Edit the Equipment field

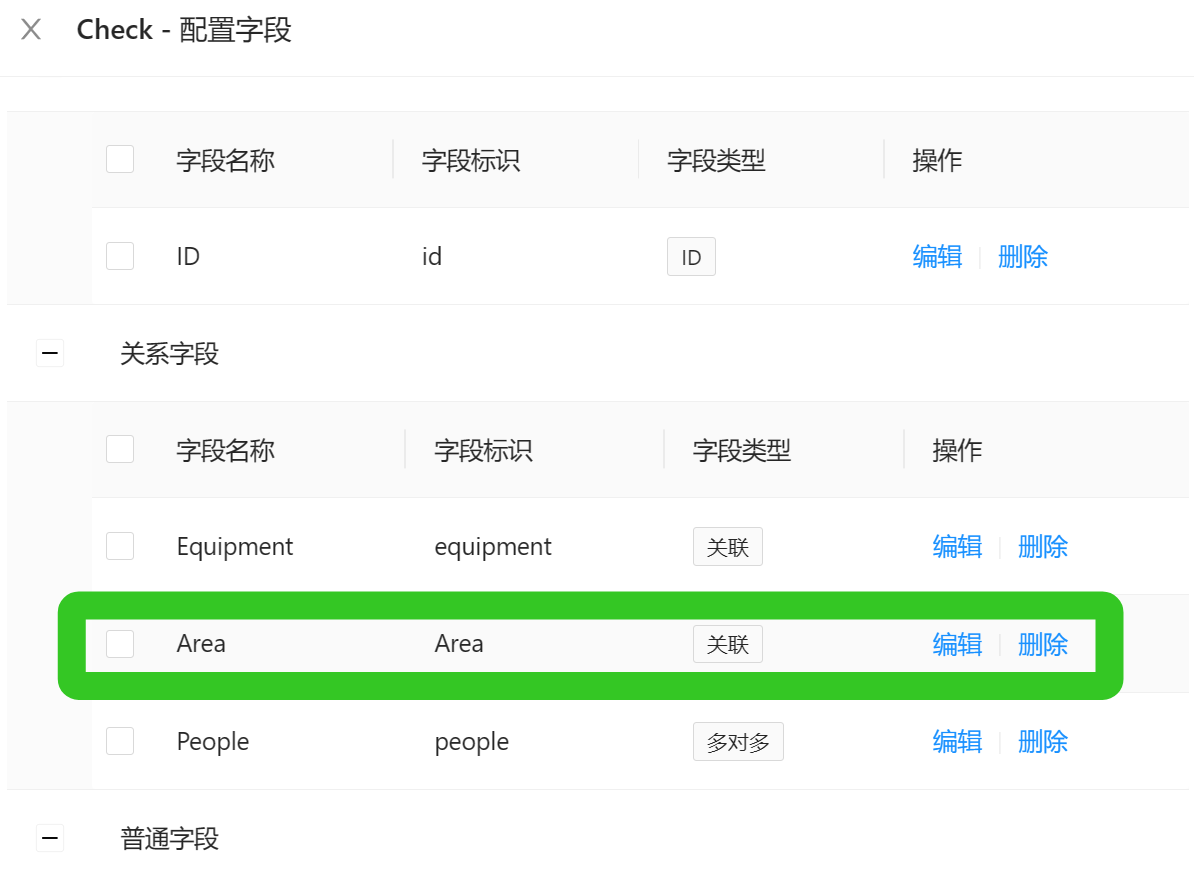(x=956, y=546)
